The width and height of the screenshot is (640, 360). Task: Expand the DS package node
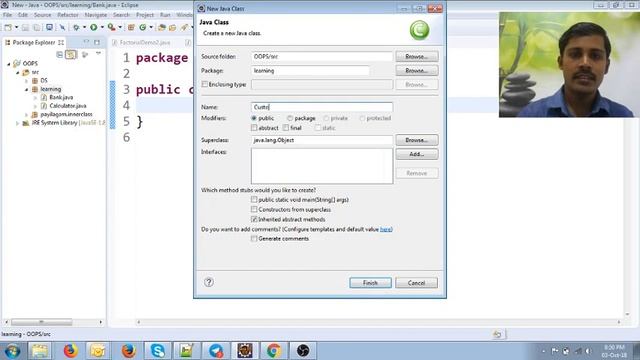click(x=27, y=81)
